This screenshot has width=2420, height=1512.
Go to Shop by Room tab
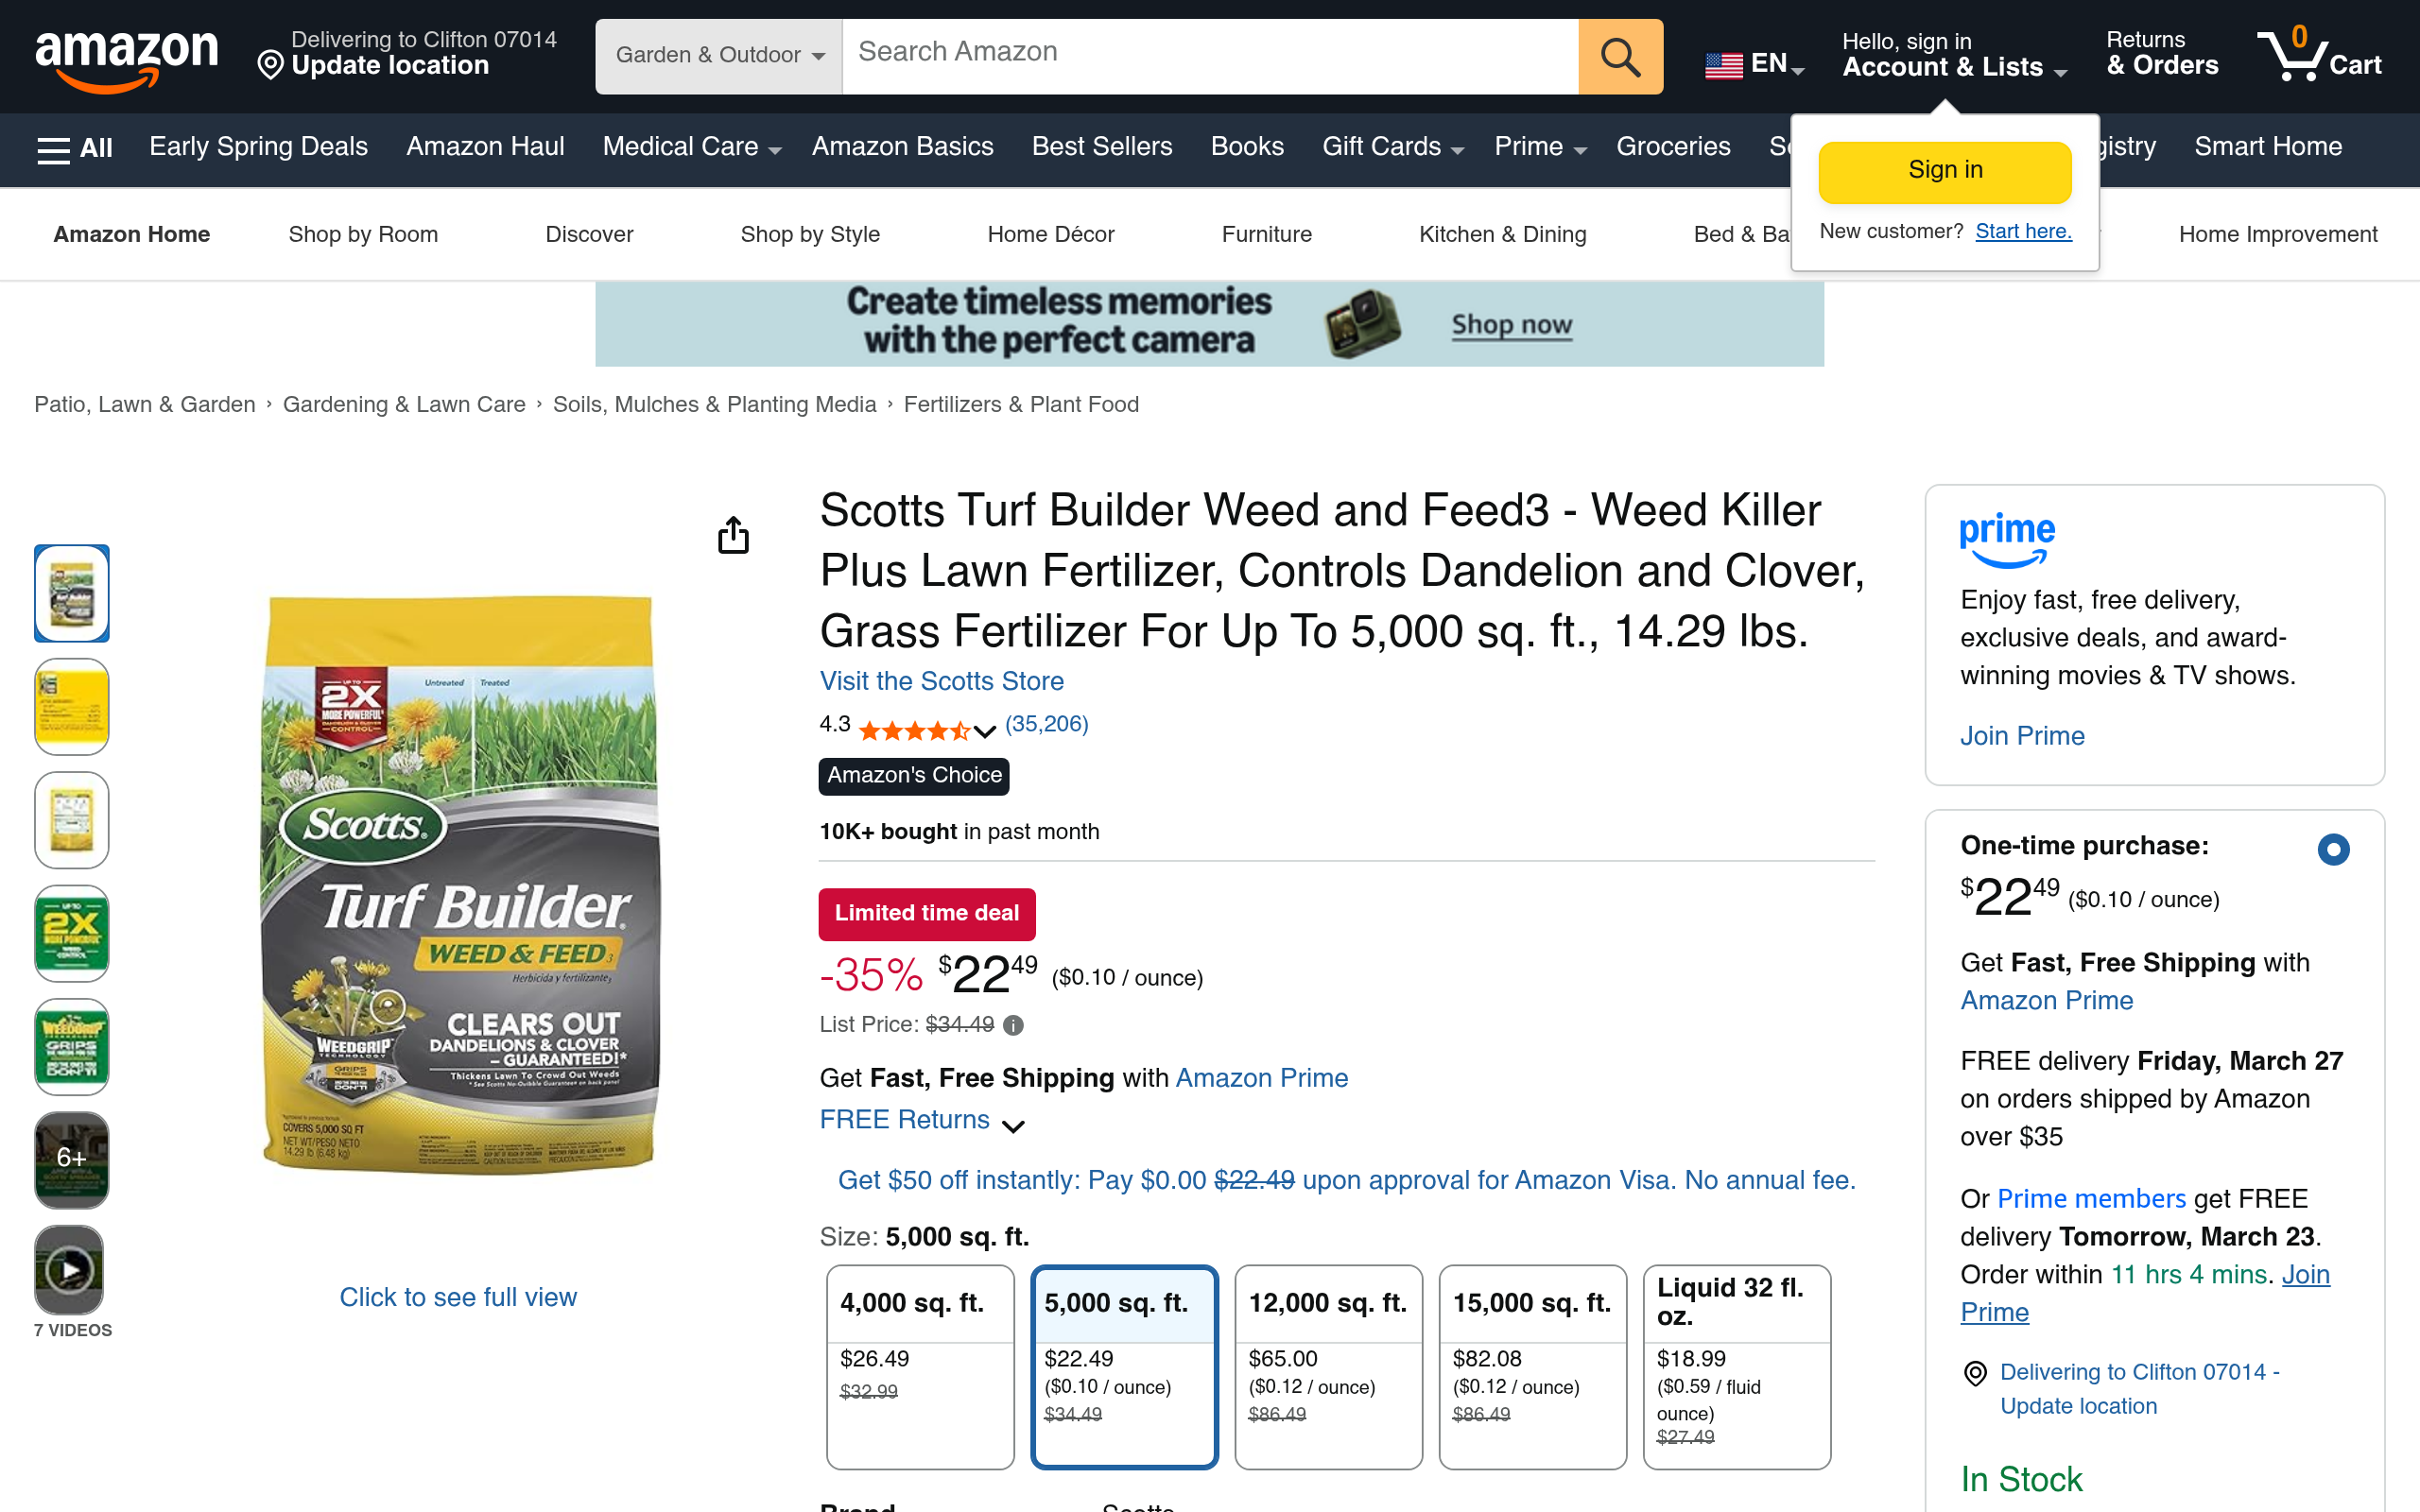pyautogui.click(x=363, y=234)
